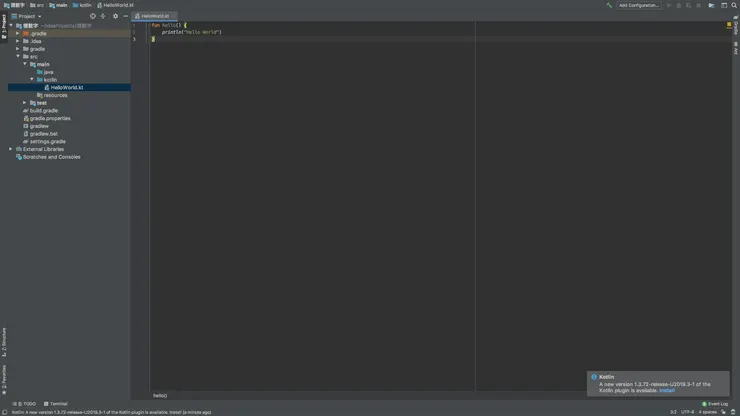The image size is (740, 416).
Task: Click kotlin in the breadcrumb bar
Action: pos(82,5)
